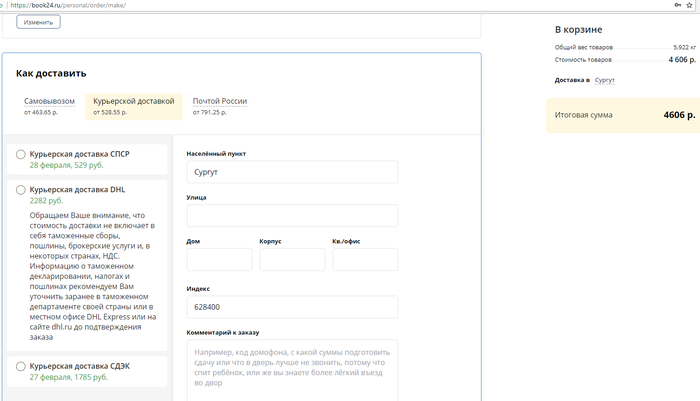Focus the Улица street field

pyautogui.click(x=292, y=216)
